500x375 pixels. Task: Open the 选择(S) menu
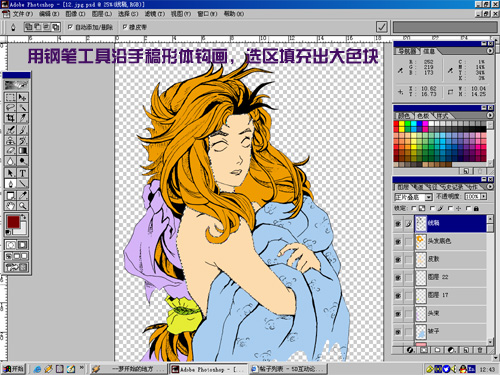128,14
